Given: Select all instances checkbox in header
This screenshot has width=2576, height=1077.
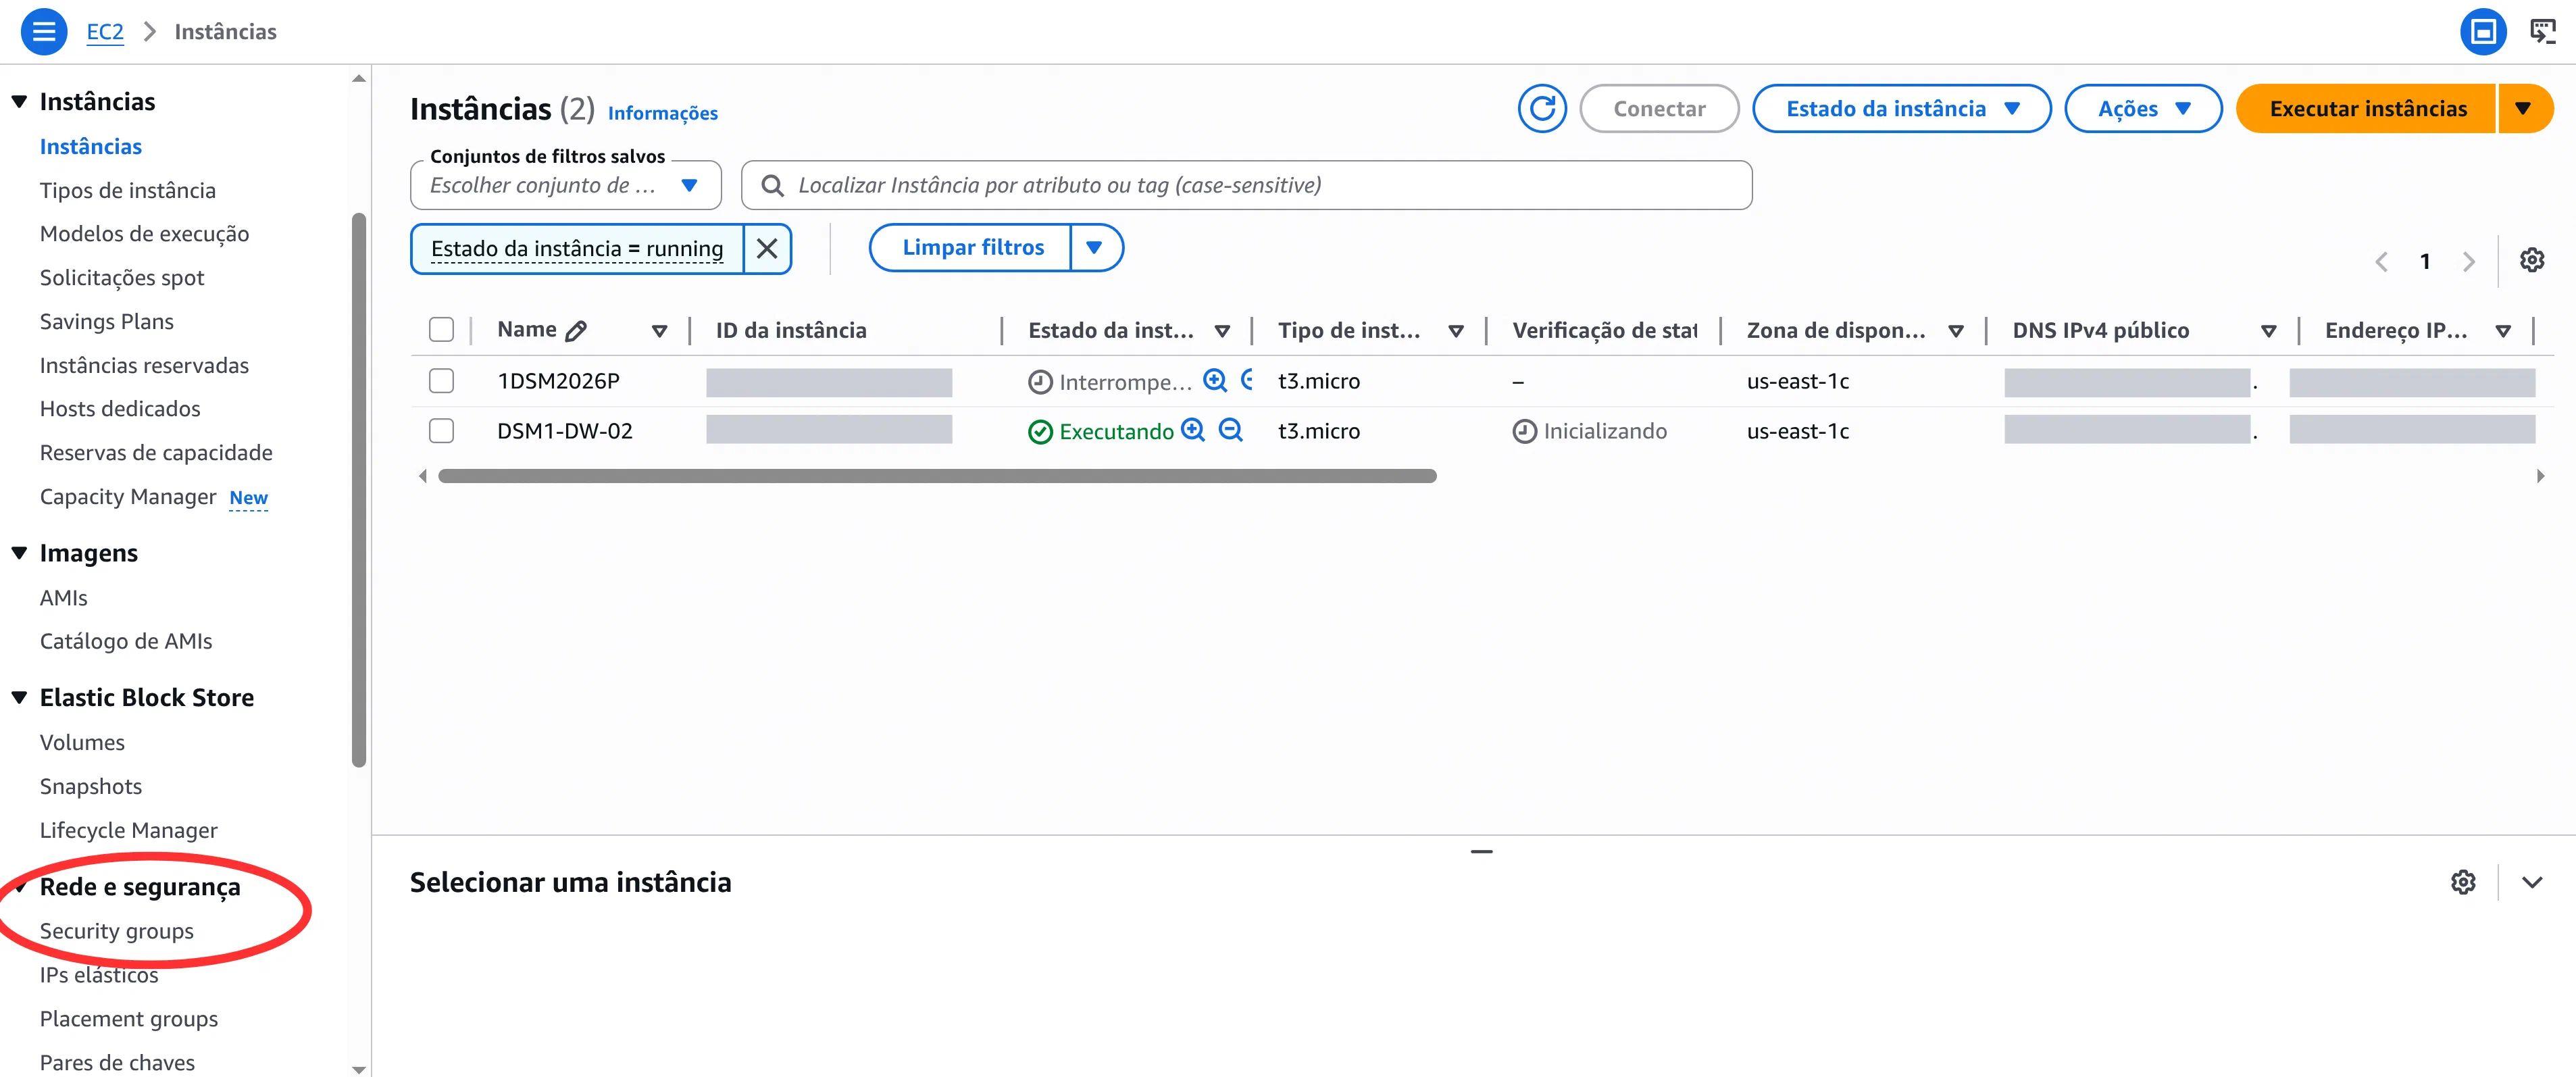Looking at the screenshot, I should [441, 330].
